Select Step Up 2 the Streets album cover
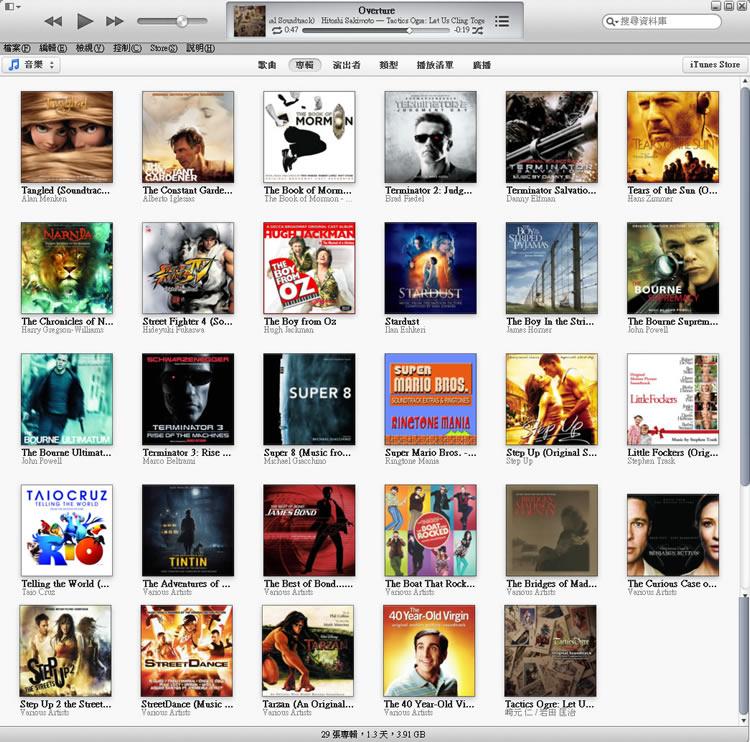 66,651
